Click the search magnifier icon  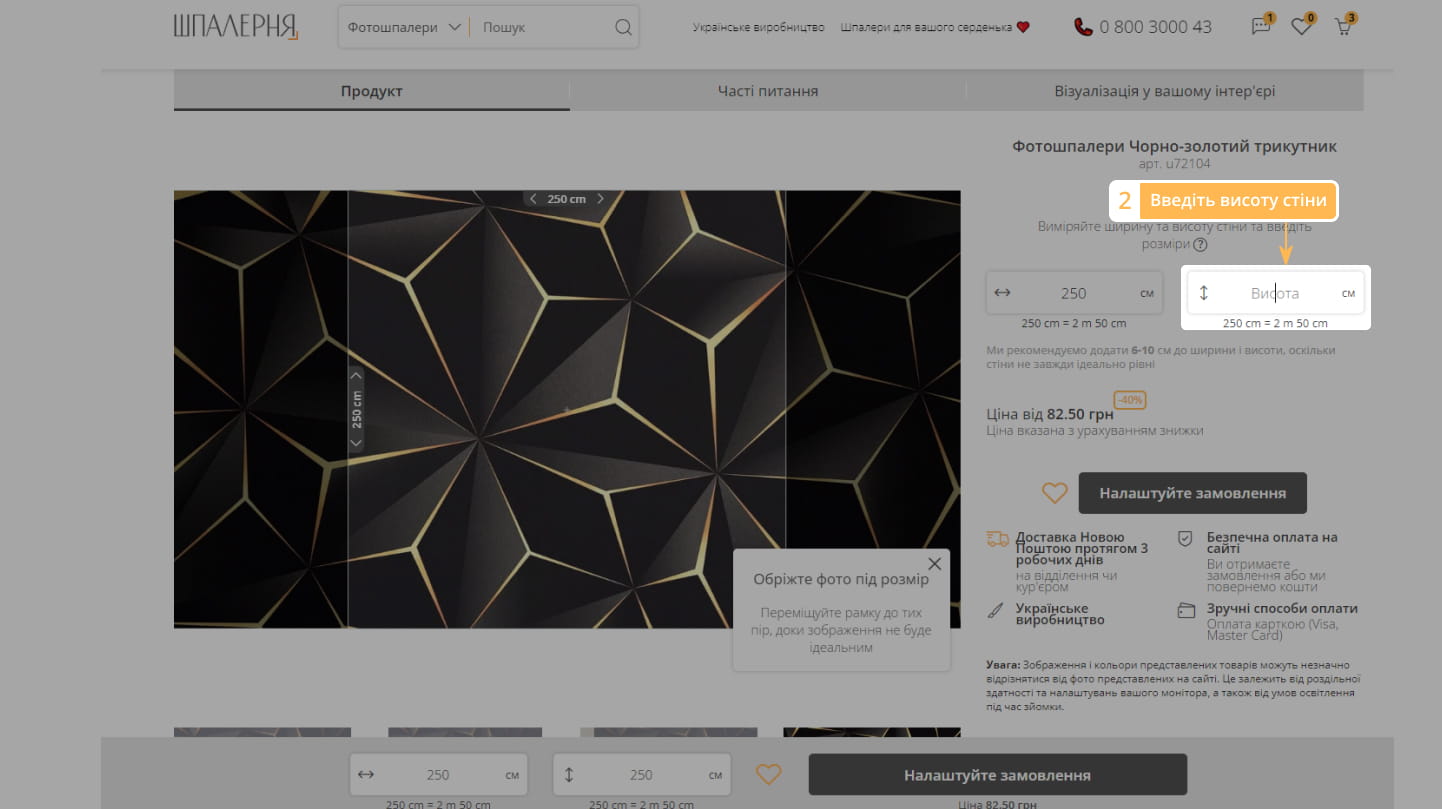coord(623,27)
